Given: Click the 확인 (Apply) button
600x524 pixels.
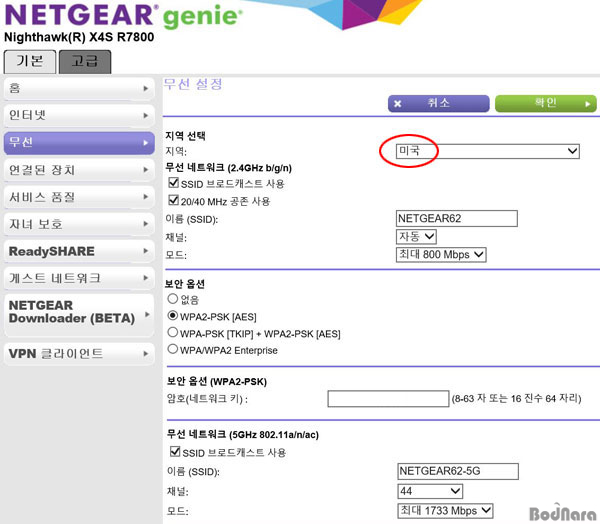Looking at the screenshot, I should [x=546, y=104].
